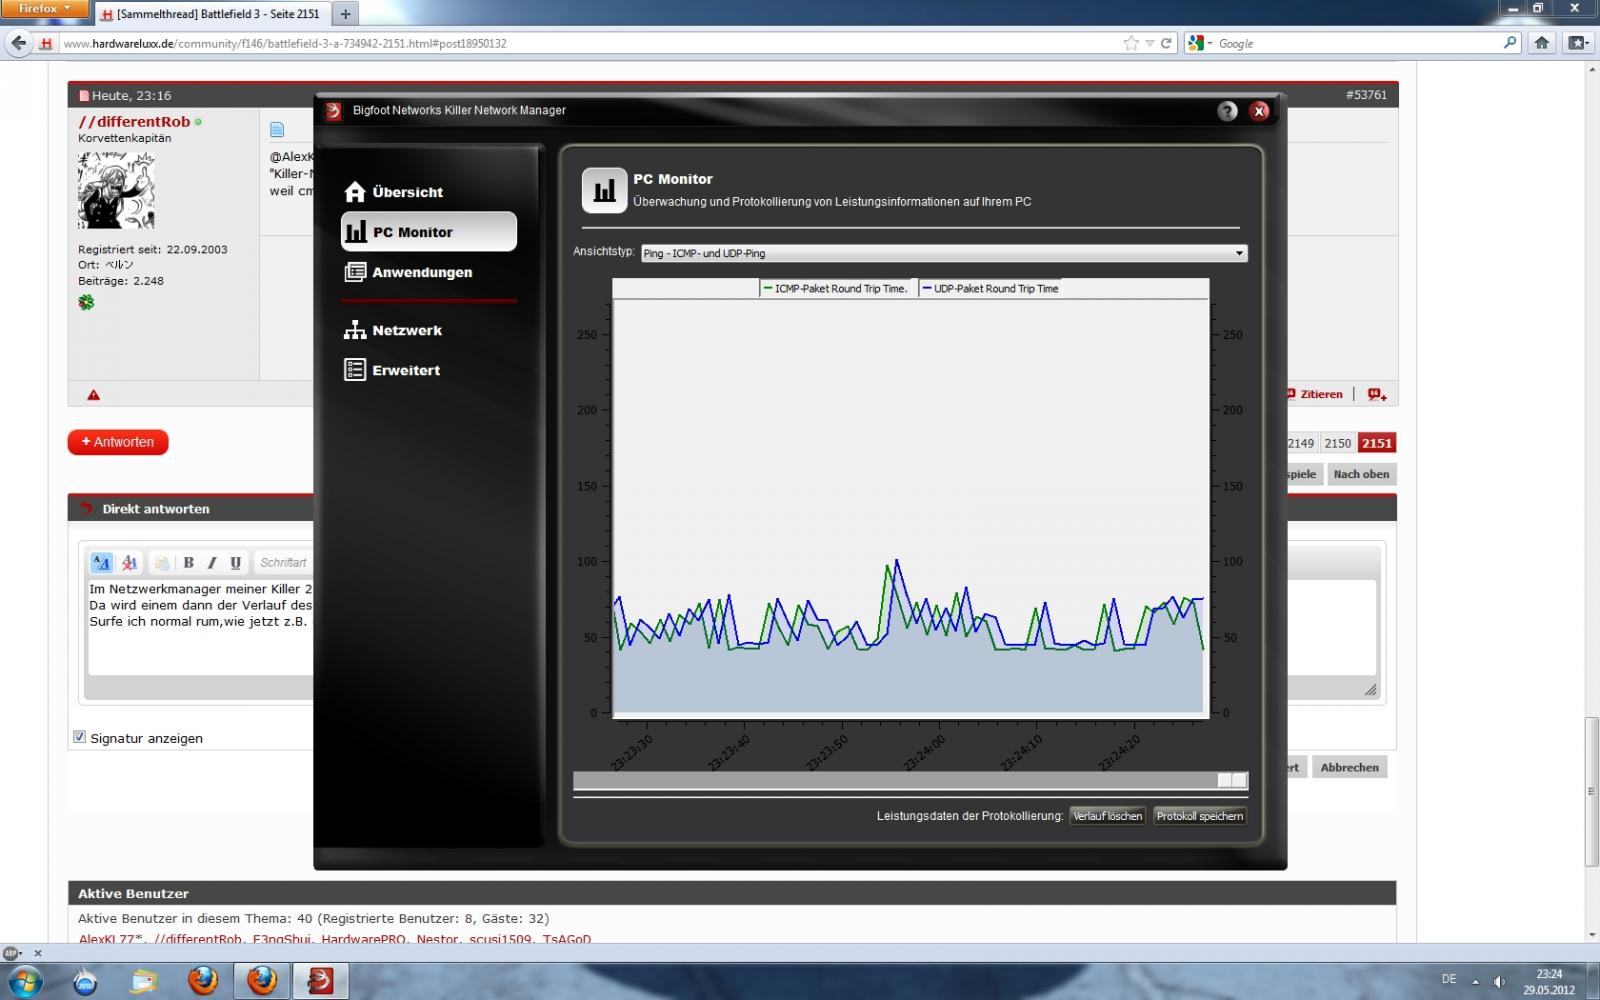Open the //differentRob user profile link
This screenshot has height=1000, width=1600.
point(134,122)
